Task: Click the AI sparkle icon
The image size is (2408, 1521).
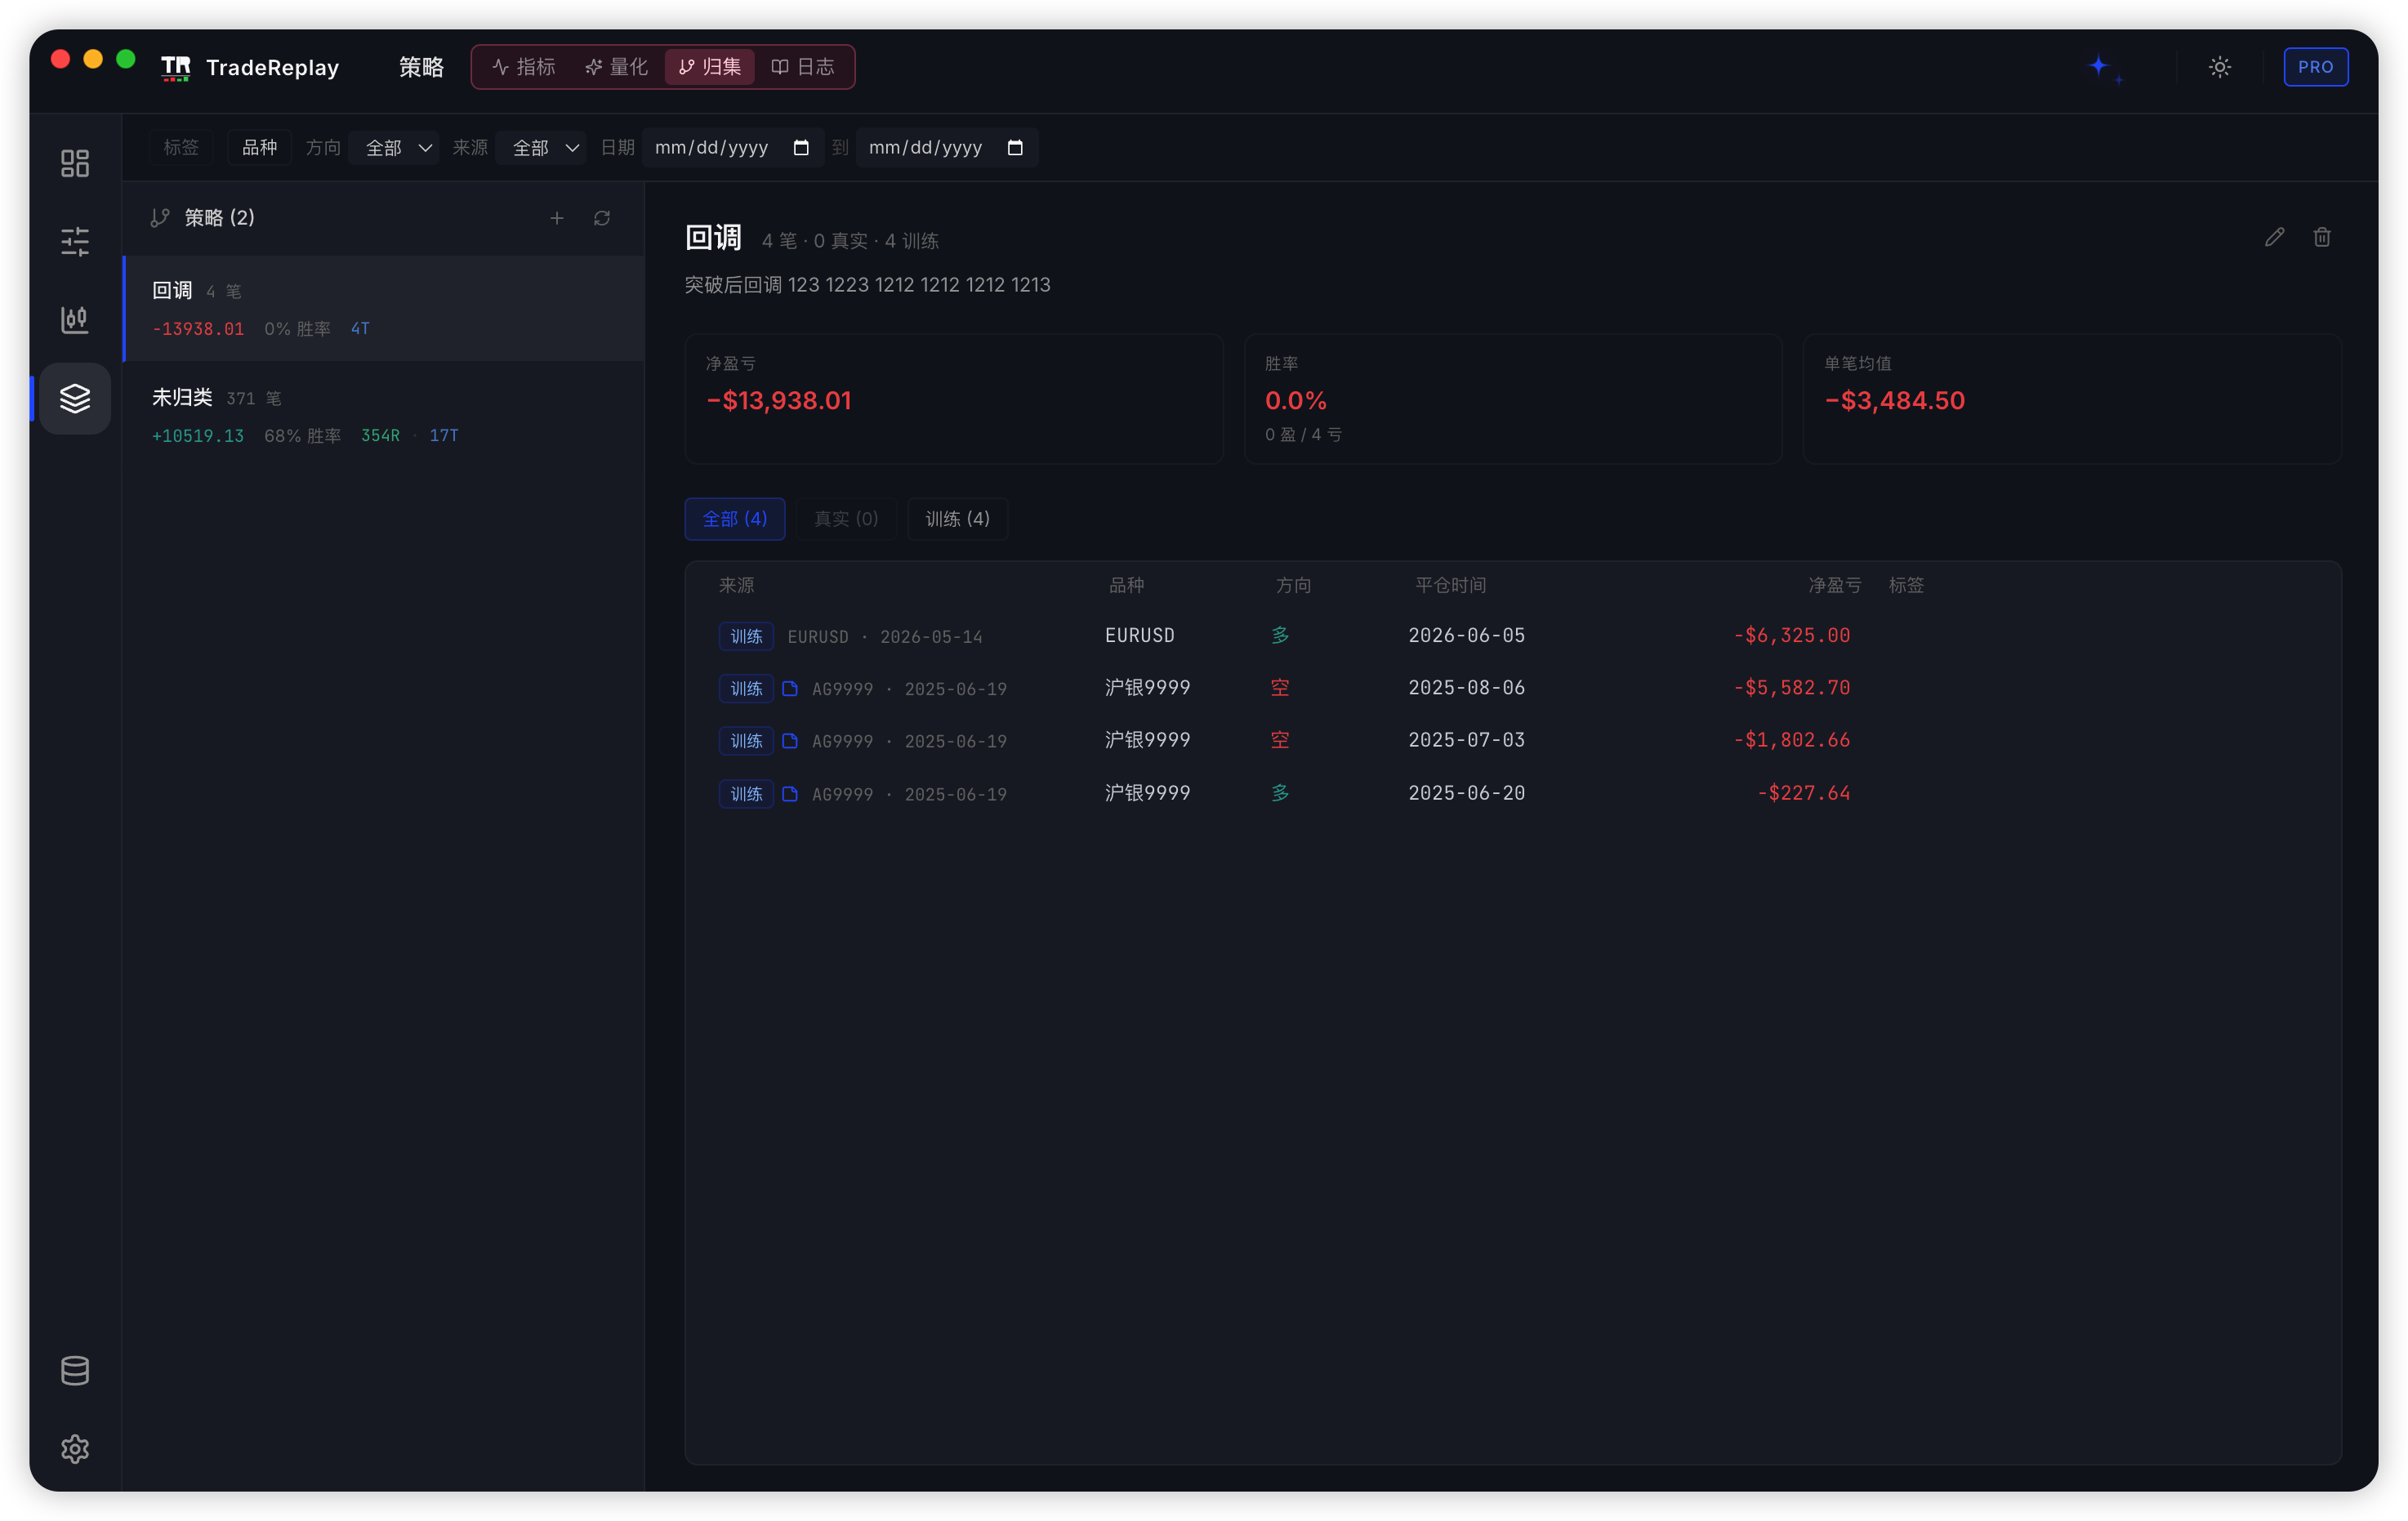Action: (x=2104, y=68)
